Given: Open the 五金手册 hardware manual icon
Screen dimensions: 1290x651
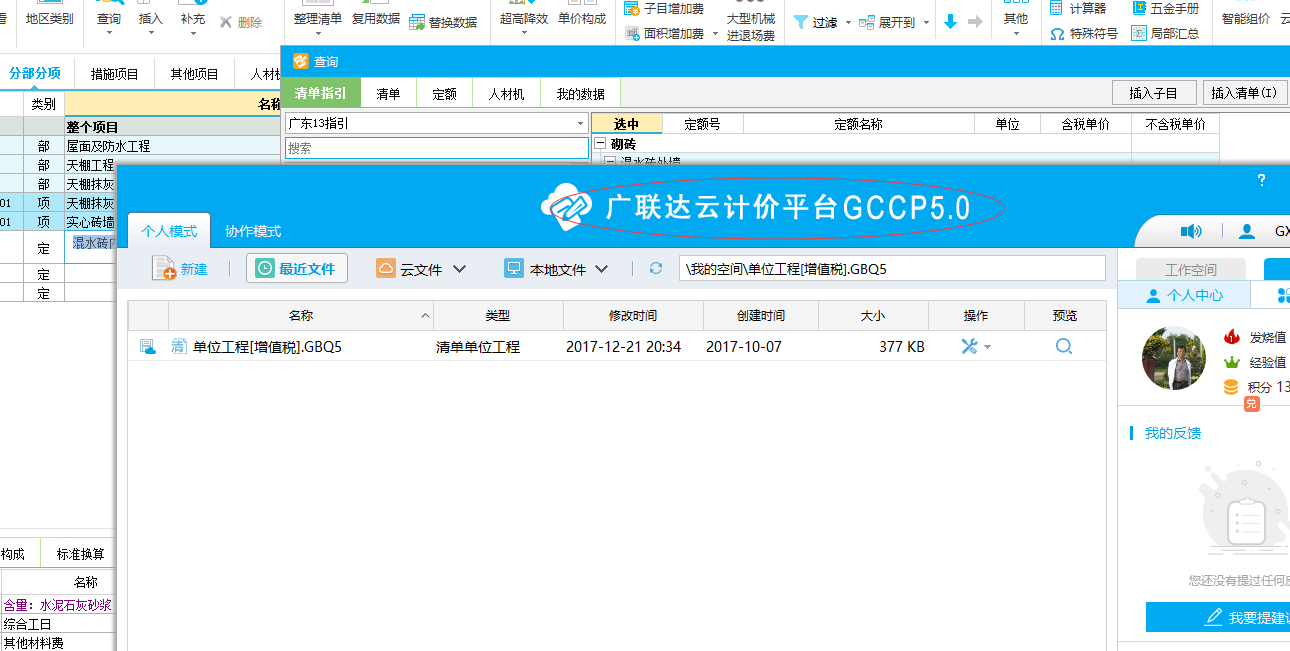Looking at the screenshot, I should [1140, 8].
